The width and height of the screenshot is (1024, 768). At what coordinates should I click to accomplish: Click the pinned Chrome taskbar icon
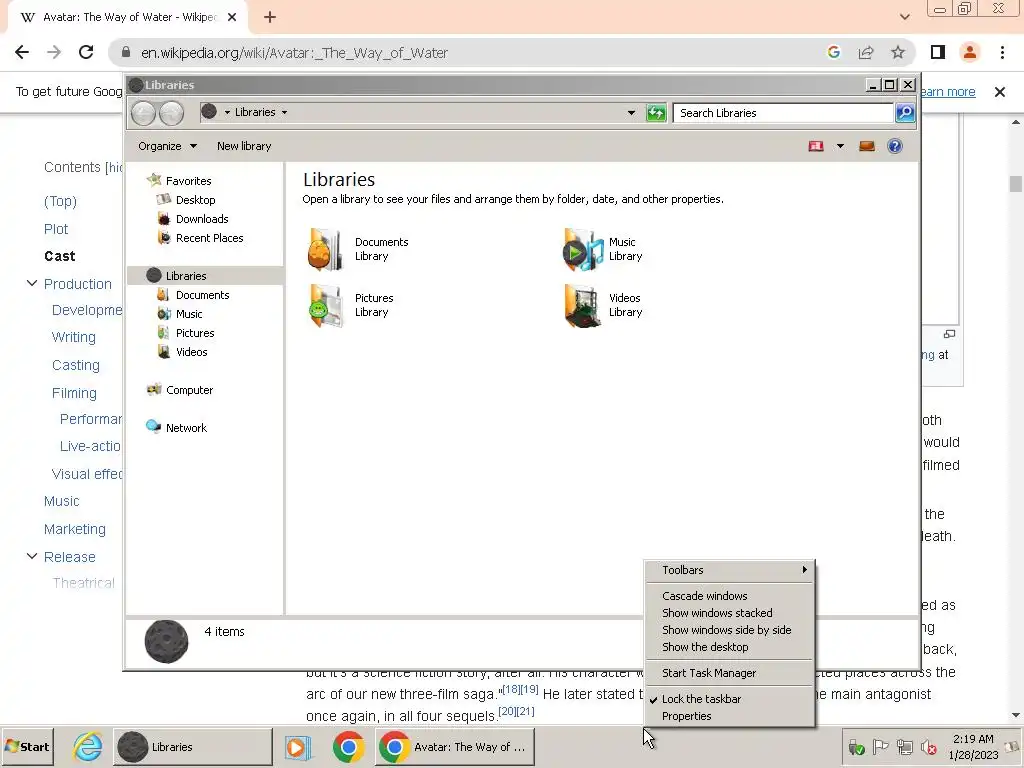(x=348, y=746)
